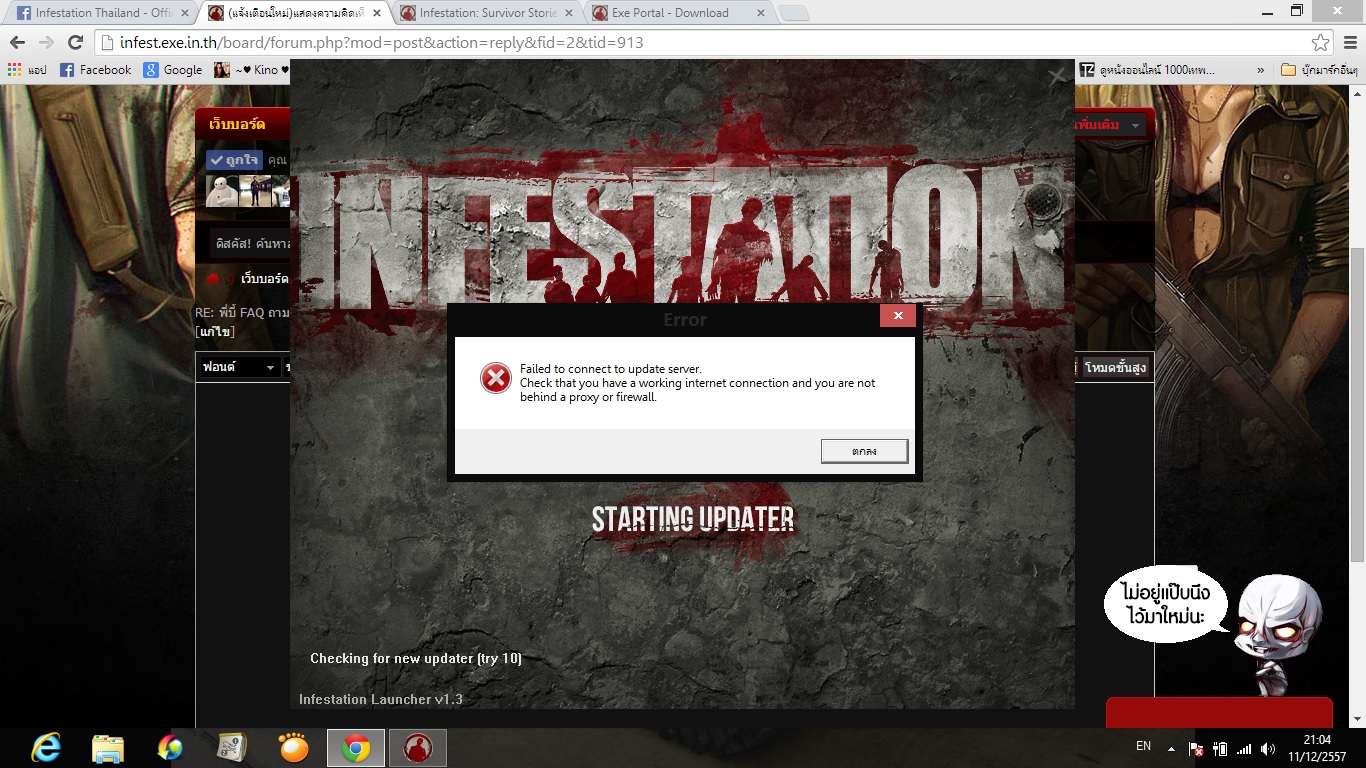The height and width of the screenshot is (768, 1366).
Task: Expand the hidden bookmarks overflow chevron
Action: point(1260,70)
